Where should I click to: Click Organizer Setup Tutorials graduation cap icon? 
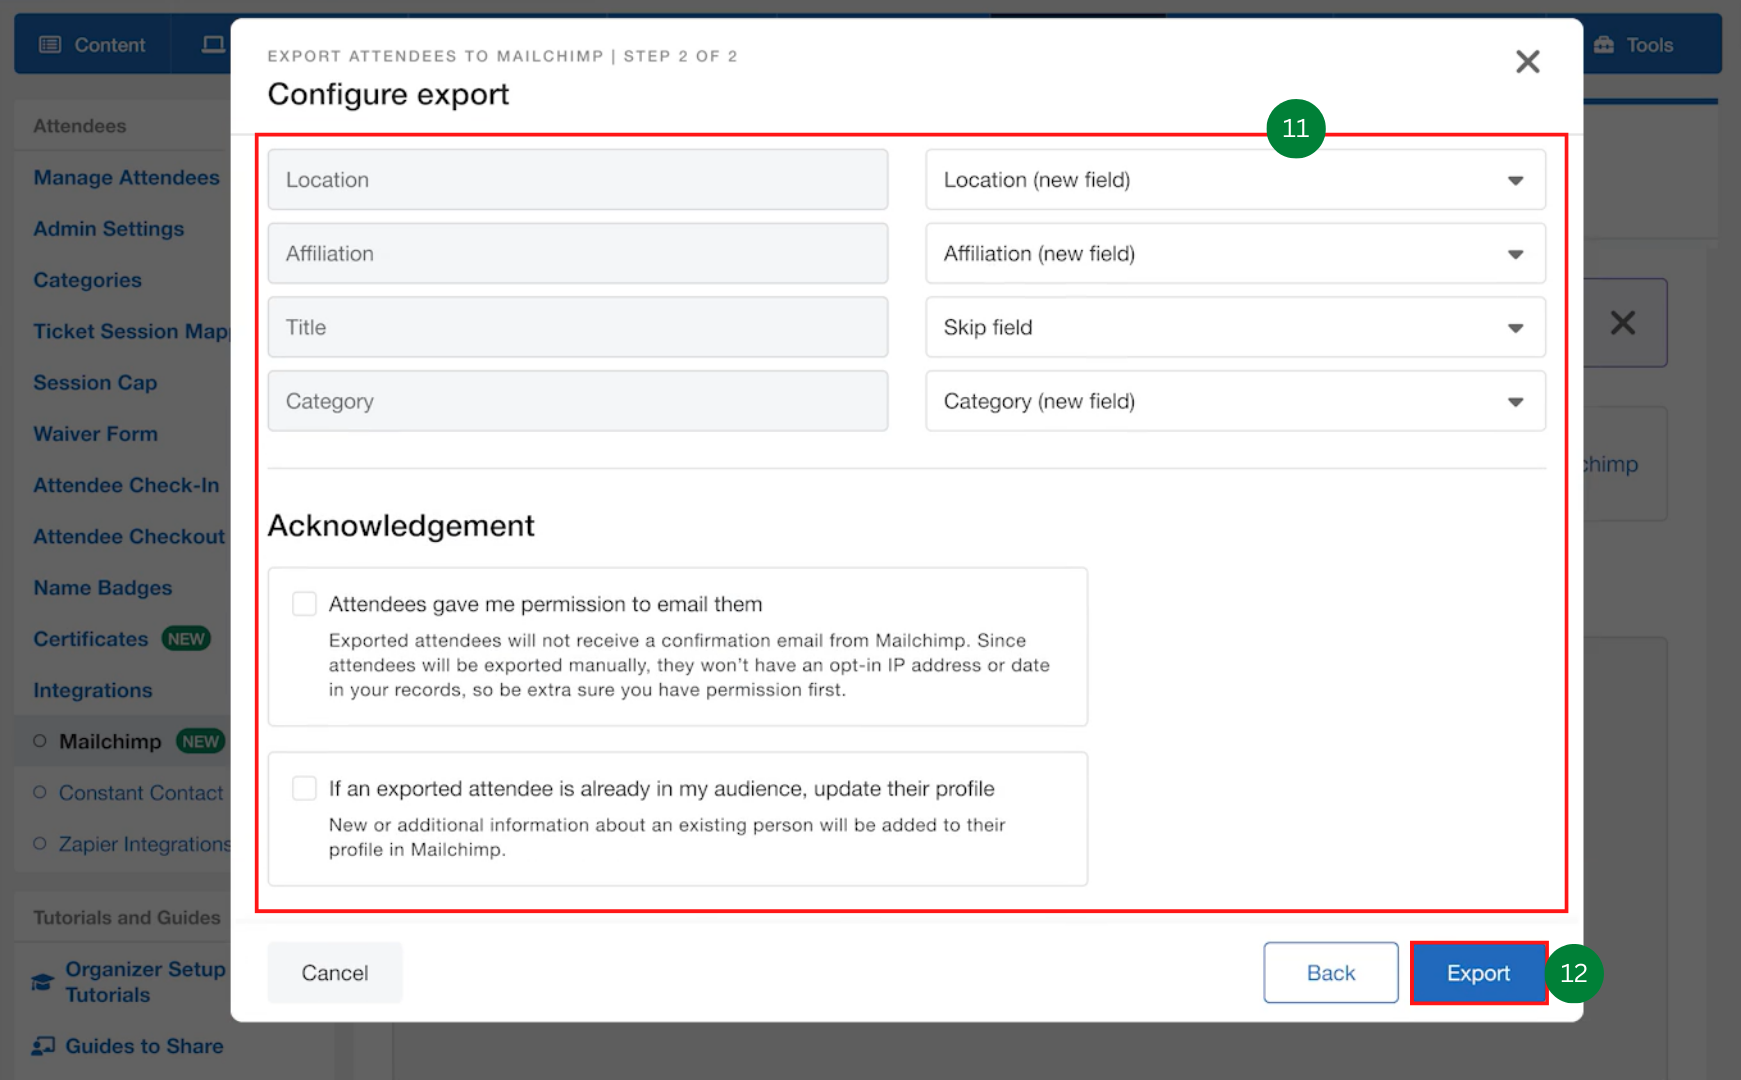[x=43, y=982]
